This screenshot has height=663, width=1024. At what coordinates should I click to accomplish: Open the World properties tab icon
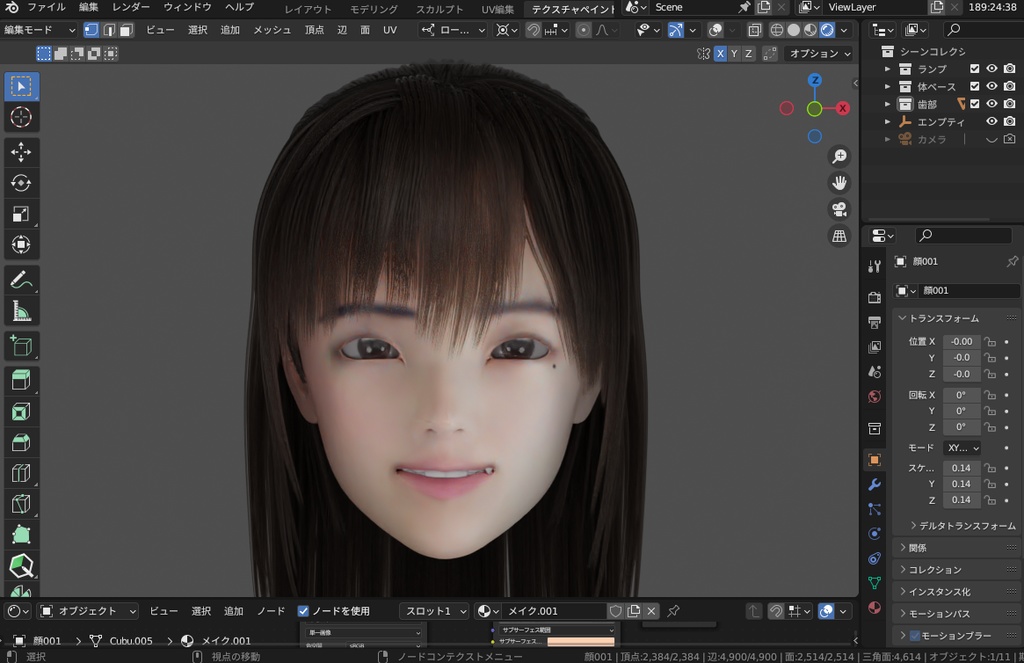(874, 396)
